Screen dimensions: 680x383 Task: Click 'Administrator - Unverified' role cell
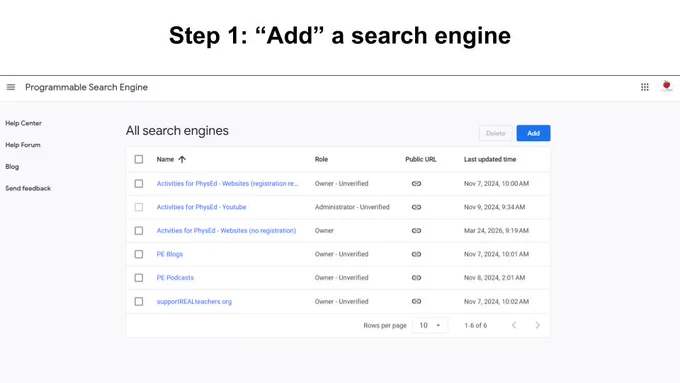pyautogui.click(x=352, y=207)
